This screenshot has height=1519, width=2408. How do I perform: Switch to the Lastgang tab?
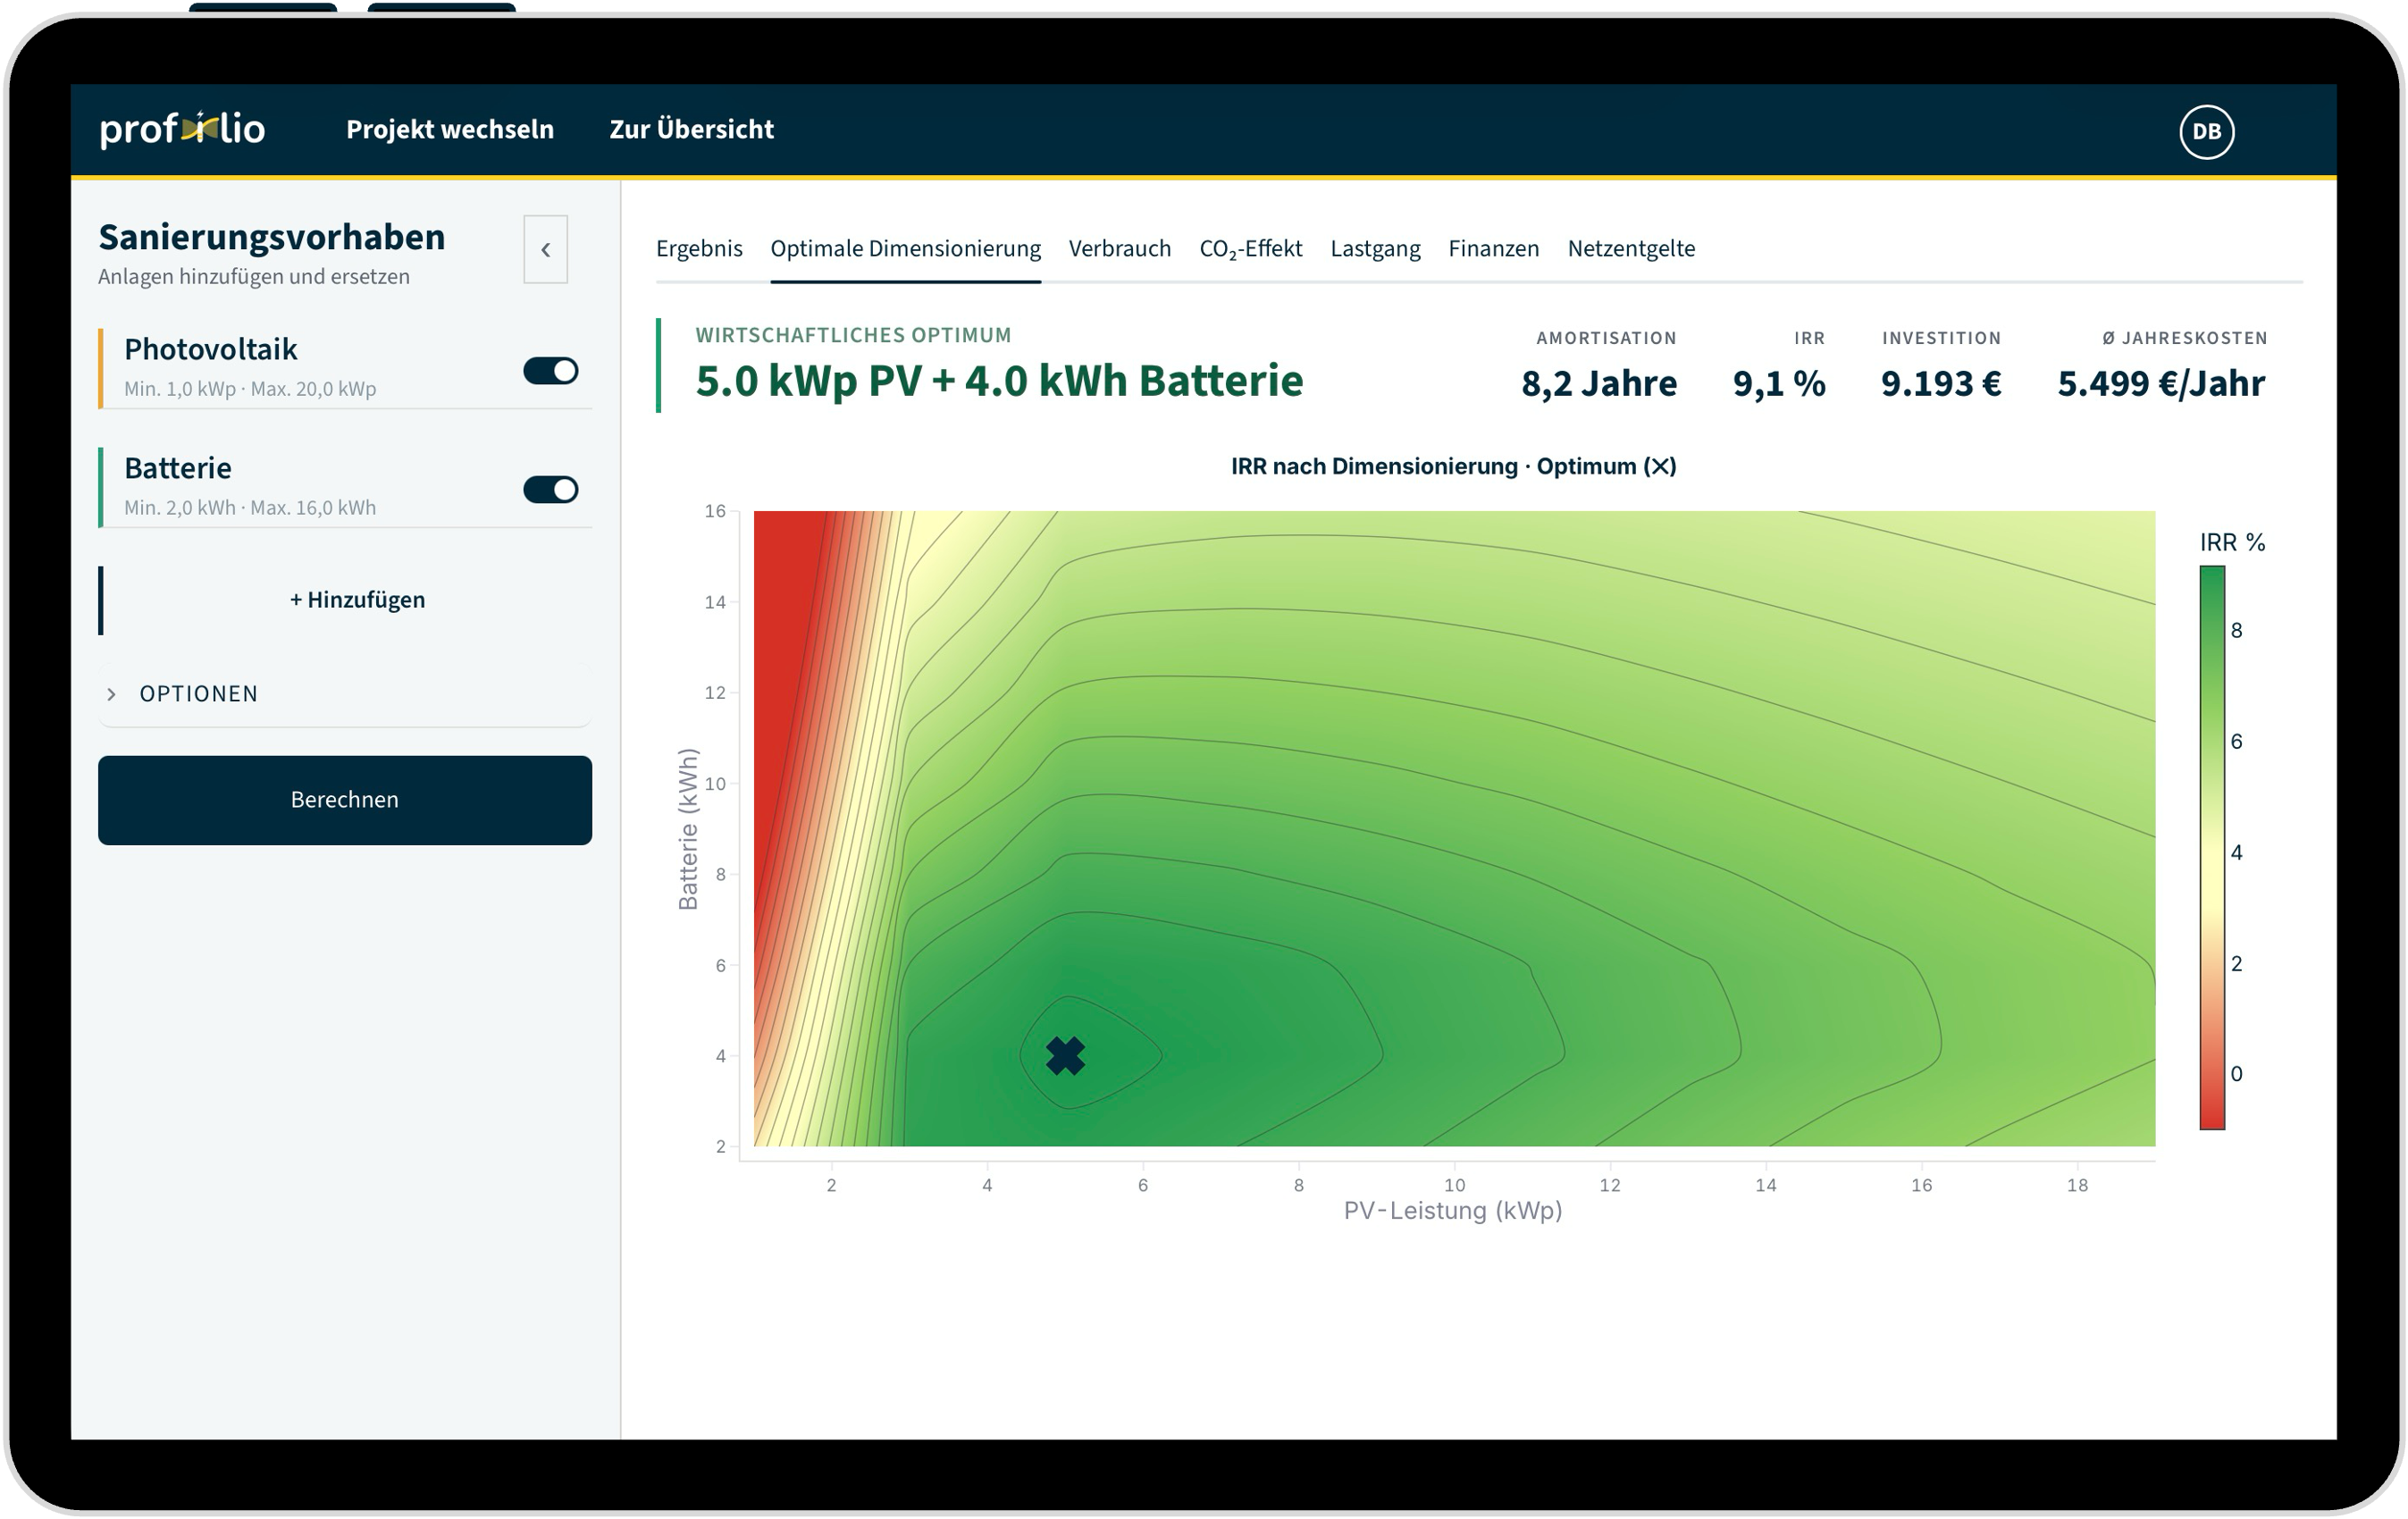point(1375,249)
